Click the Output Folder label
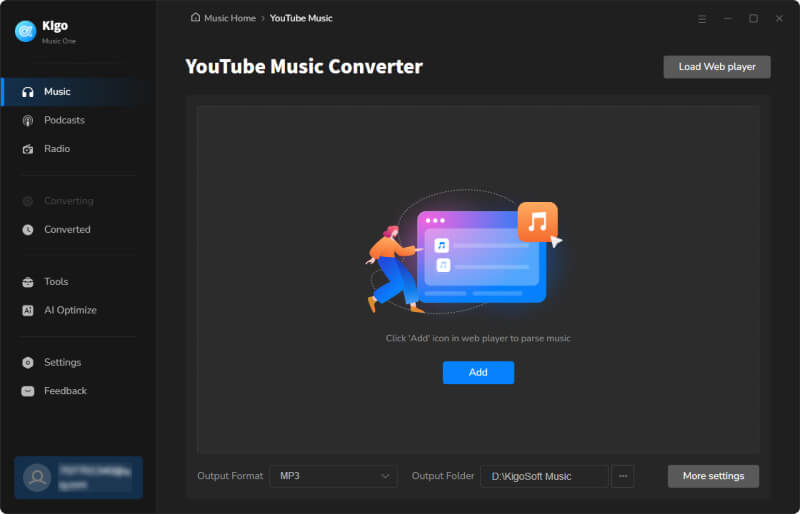800x514 pixels. [x=443, y=476]
